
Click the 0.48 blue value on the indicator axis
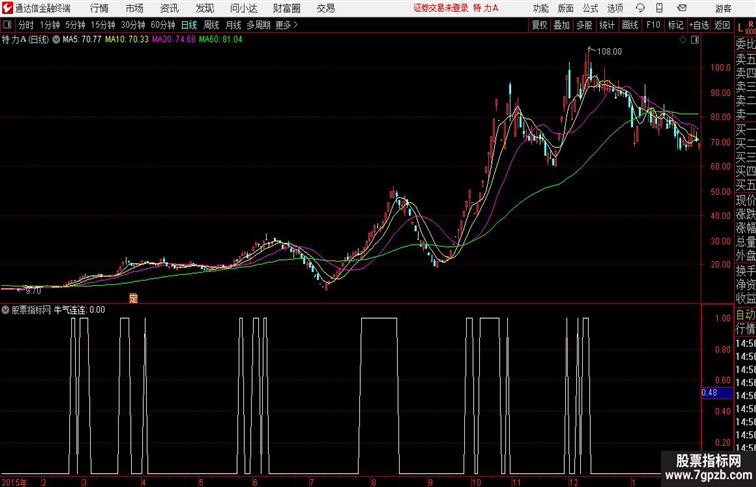(x=716, y=392)
